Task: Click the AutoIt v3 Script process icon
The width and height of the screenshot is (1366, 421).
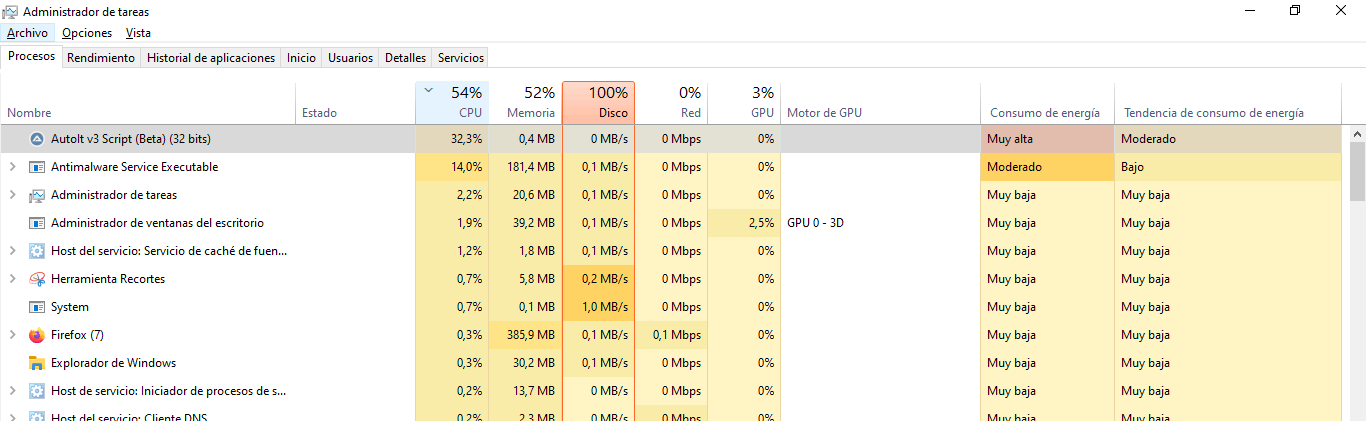Action: (x=37, y=139)
